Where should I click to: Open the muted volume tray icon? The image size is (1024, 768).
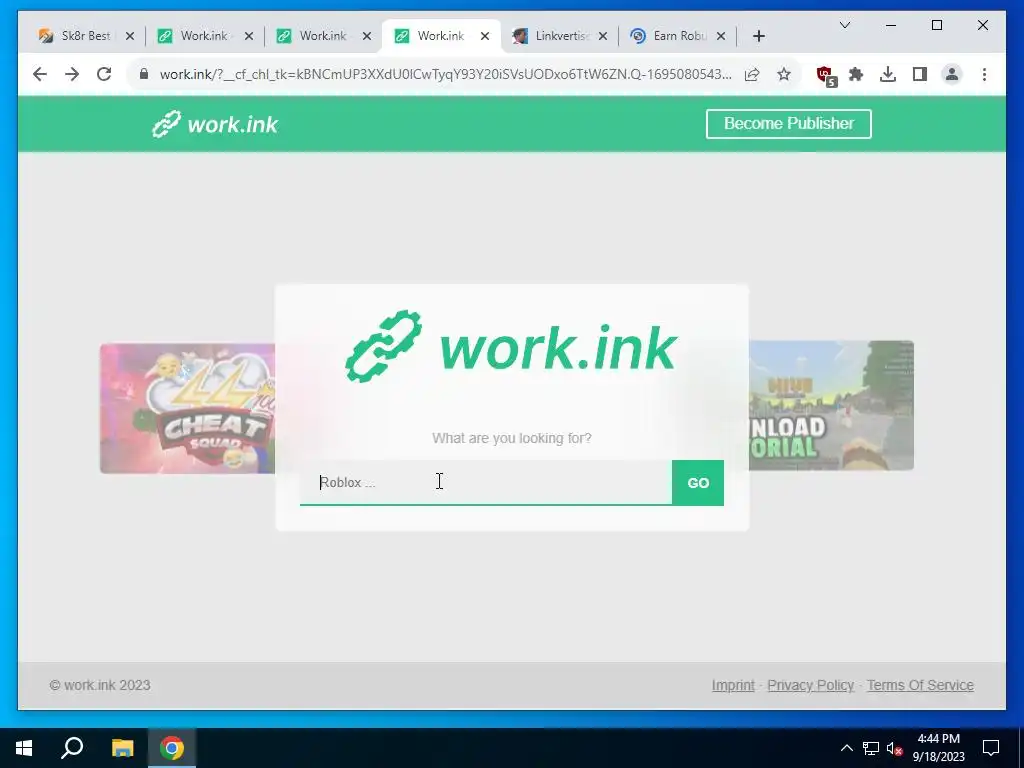point(894,748)
